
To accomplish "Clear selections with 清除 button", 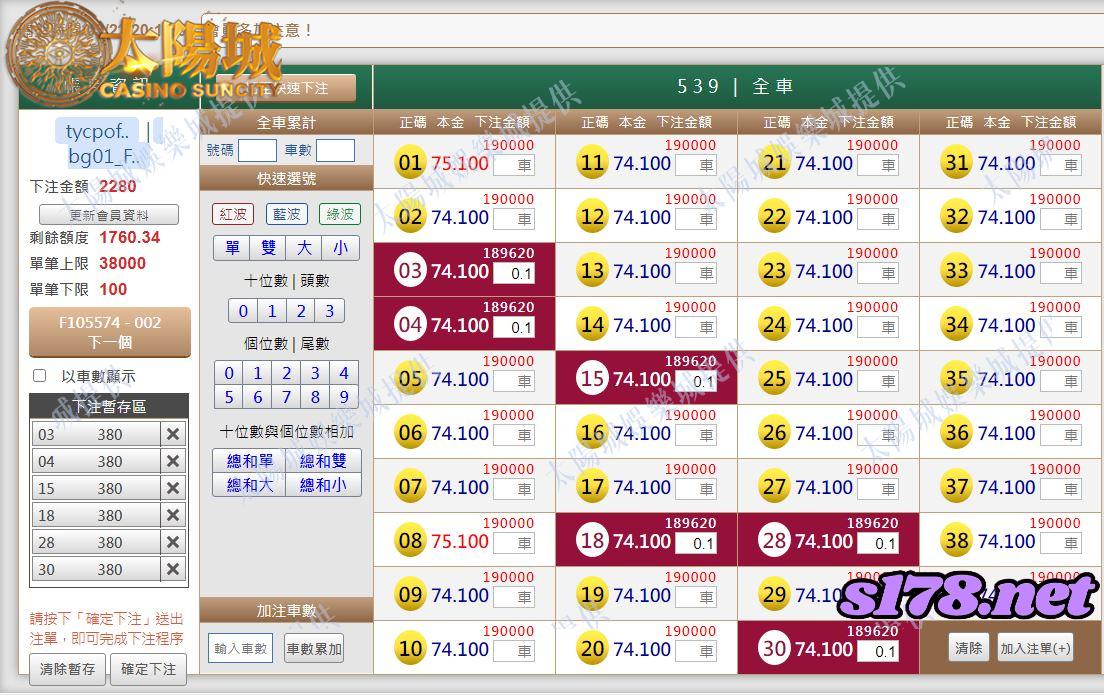I will (969, 648).
